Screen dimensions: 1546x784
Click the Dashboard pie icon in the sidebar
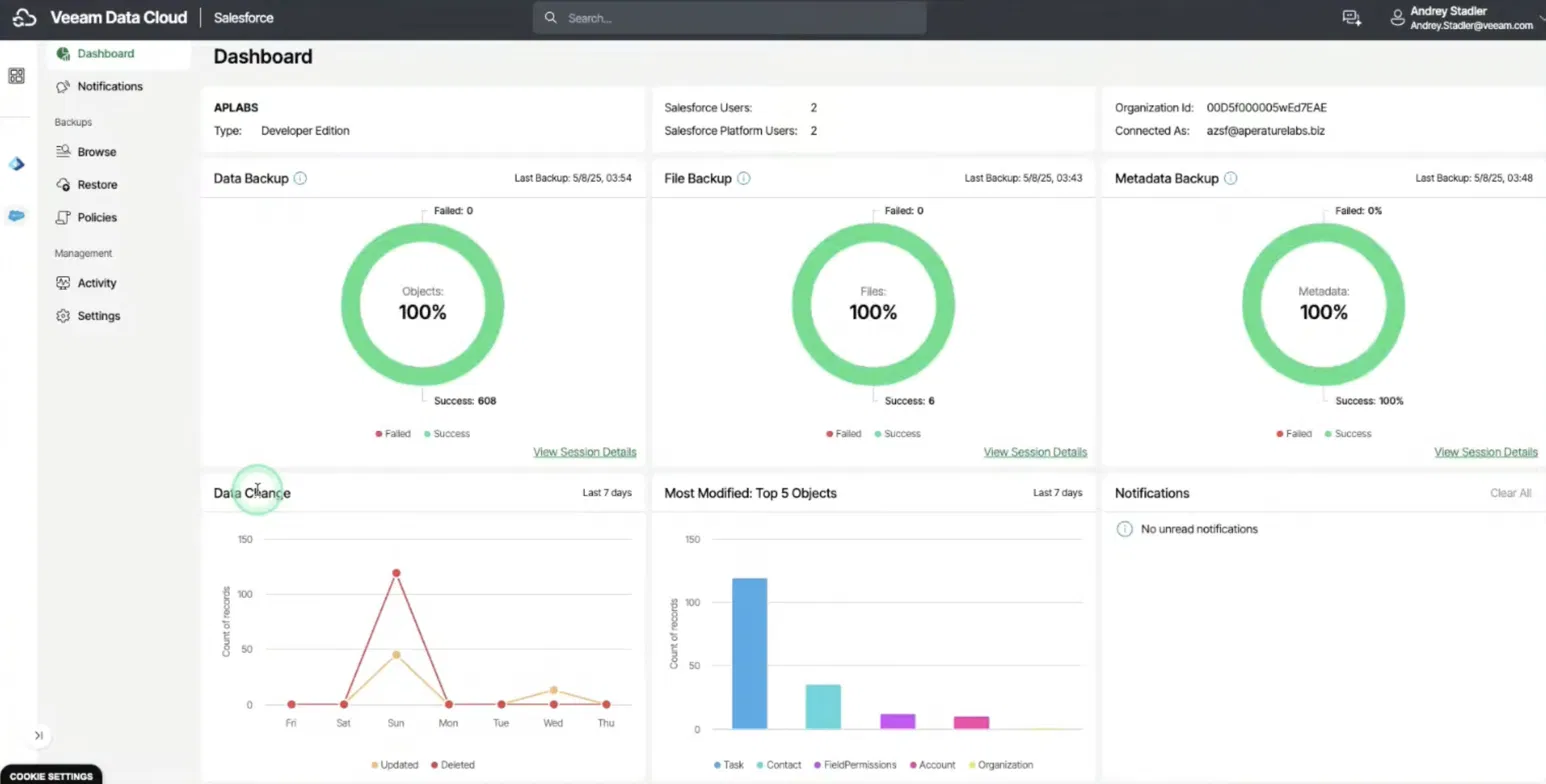point(63,54)
